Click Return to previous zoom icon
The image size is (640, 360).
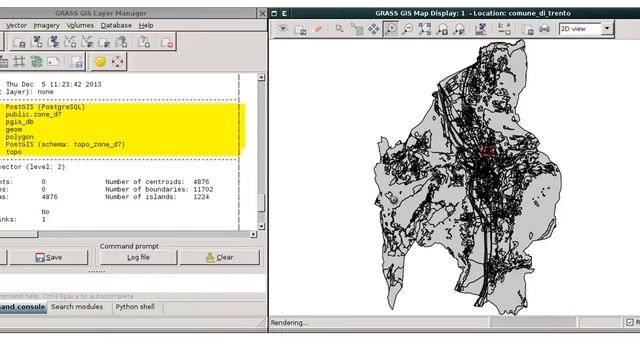(442, 29)
